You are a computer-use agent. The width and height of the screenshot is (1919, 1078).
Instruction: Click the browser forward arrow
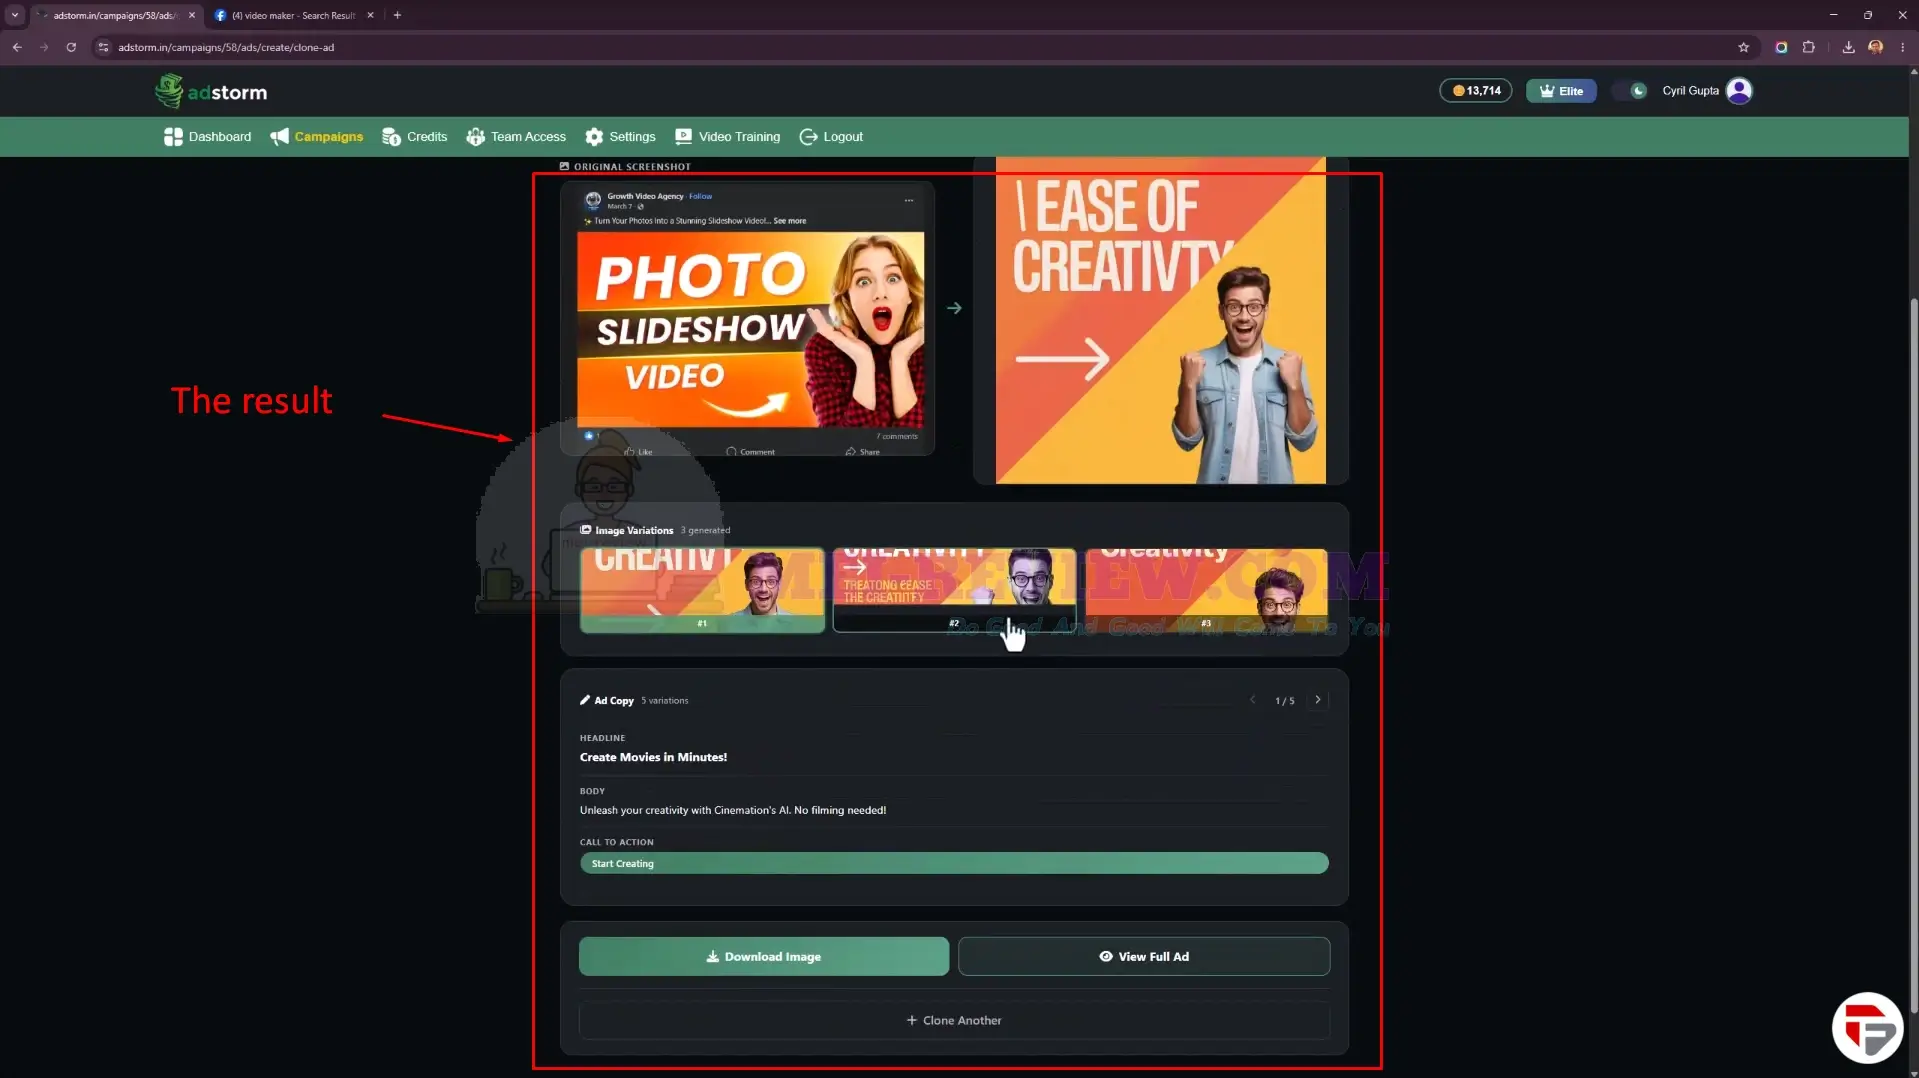(44, 47)
